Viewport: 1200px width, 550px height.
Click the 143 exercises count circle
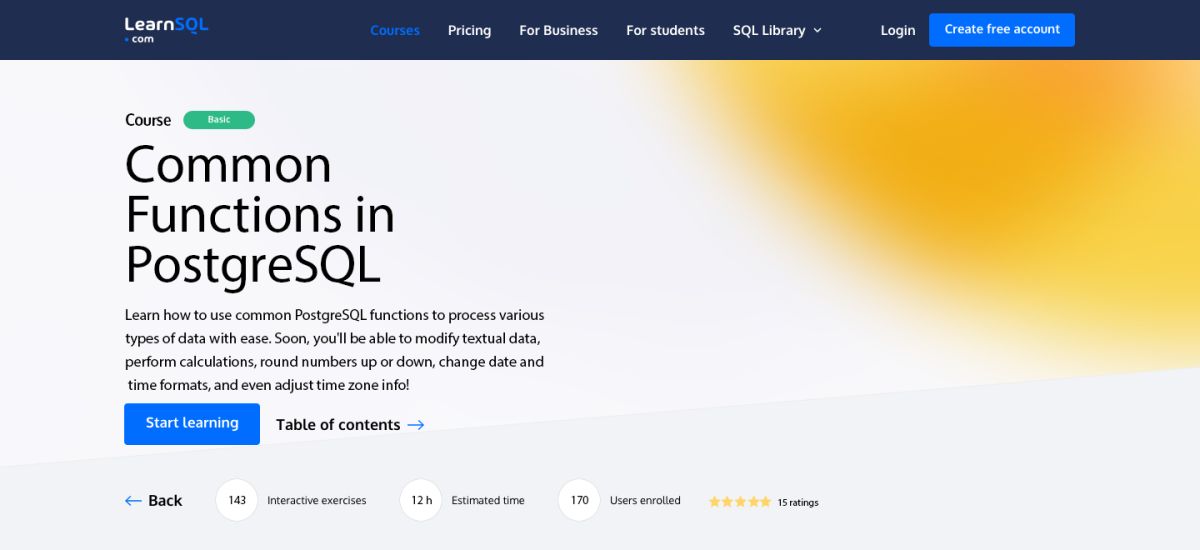[237, 500]
